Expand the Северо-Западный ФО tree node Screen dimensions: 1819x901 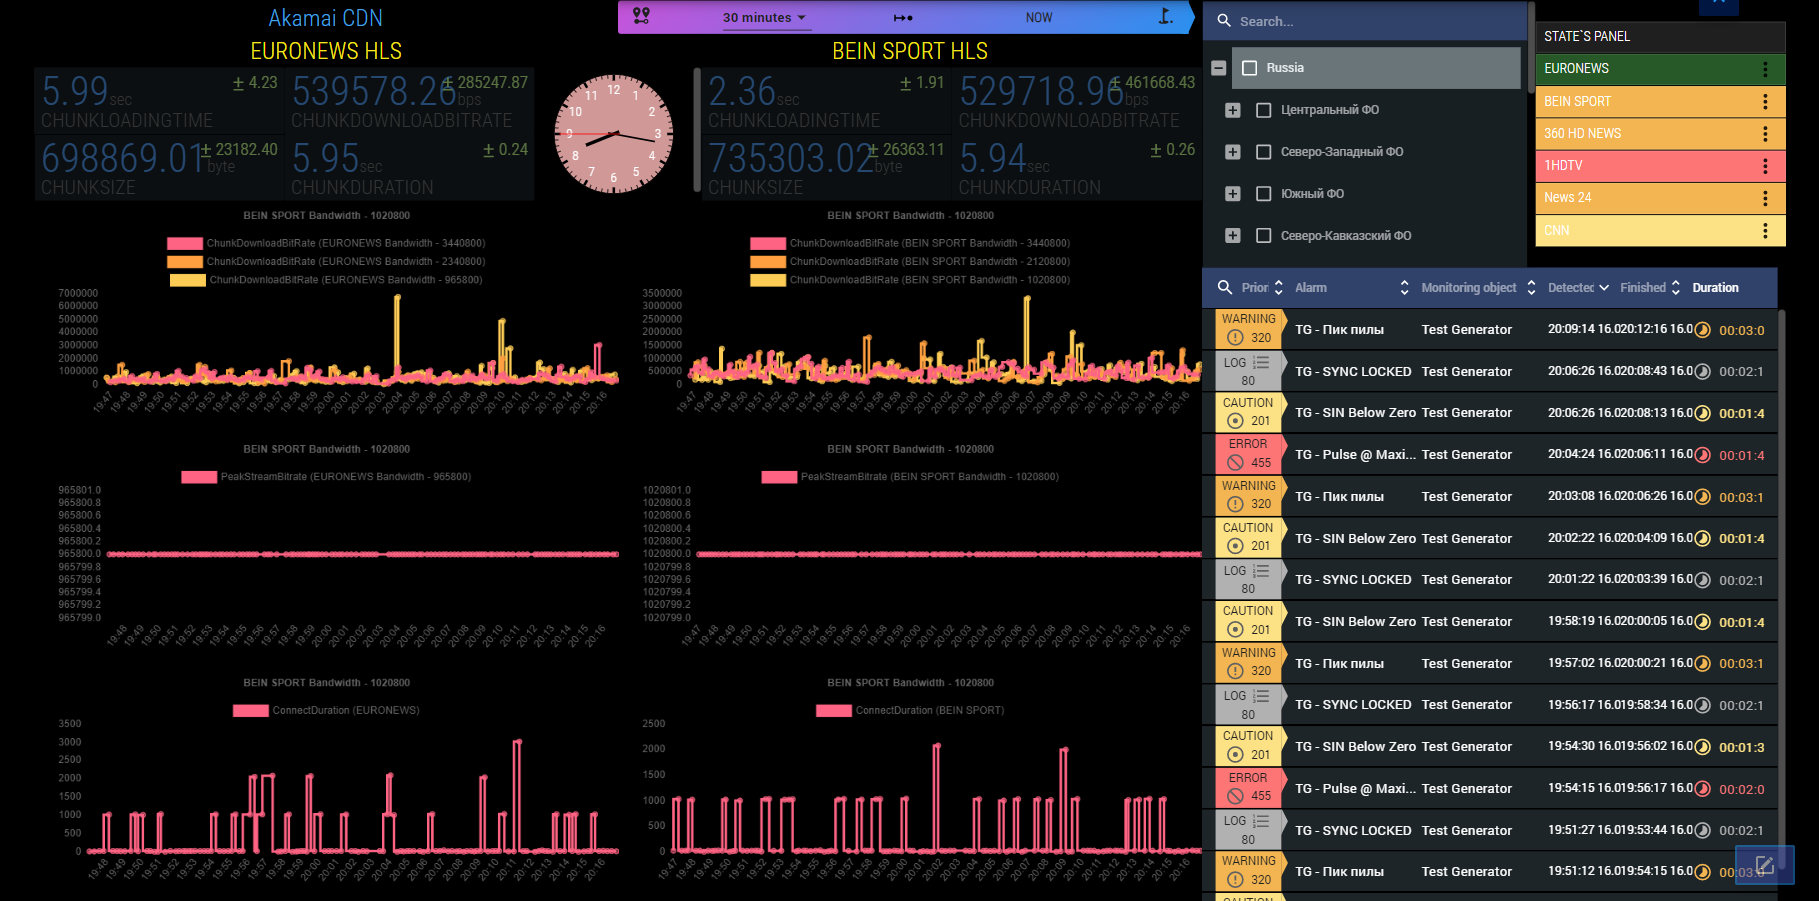coord(1232,152)
